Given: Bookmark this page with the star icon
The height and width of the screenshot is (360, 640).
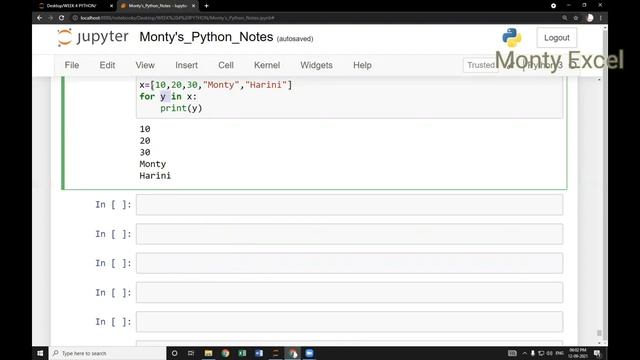Looking at the screenshot, I should pos(576,18).
